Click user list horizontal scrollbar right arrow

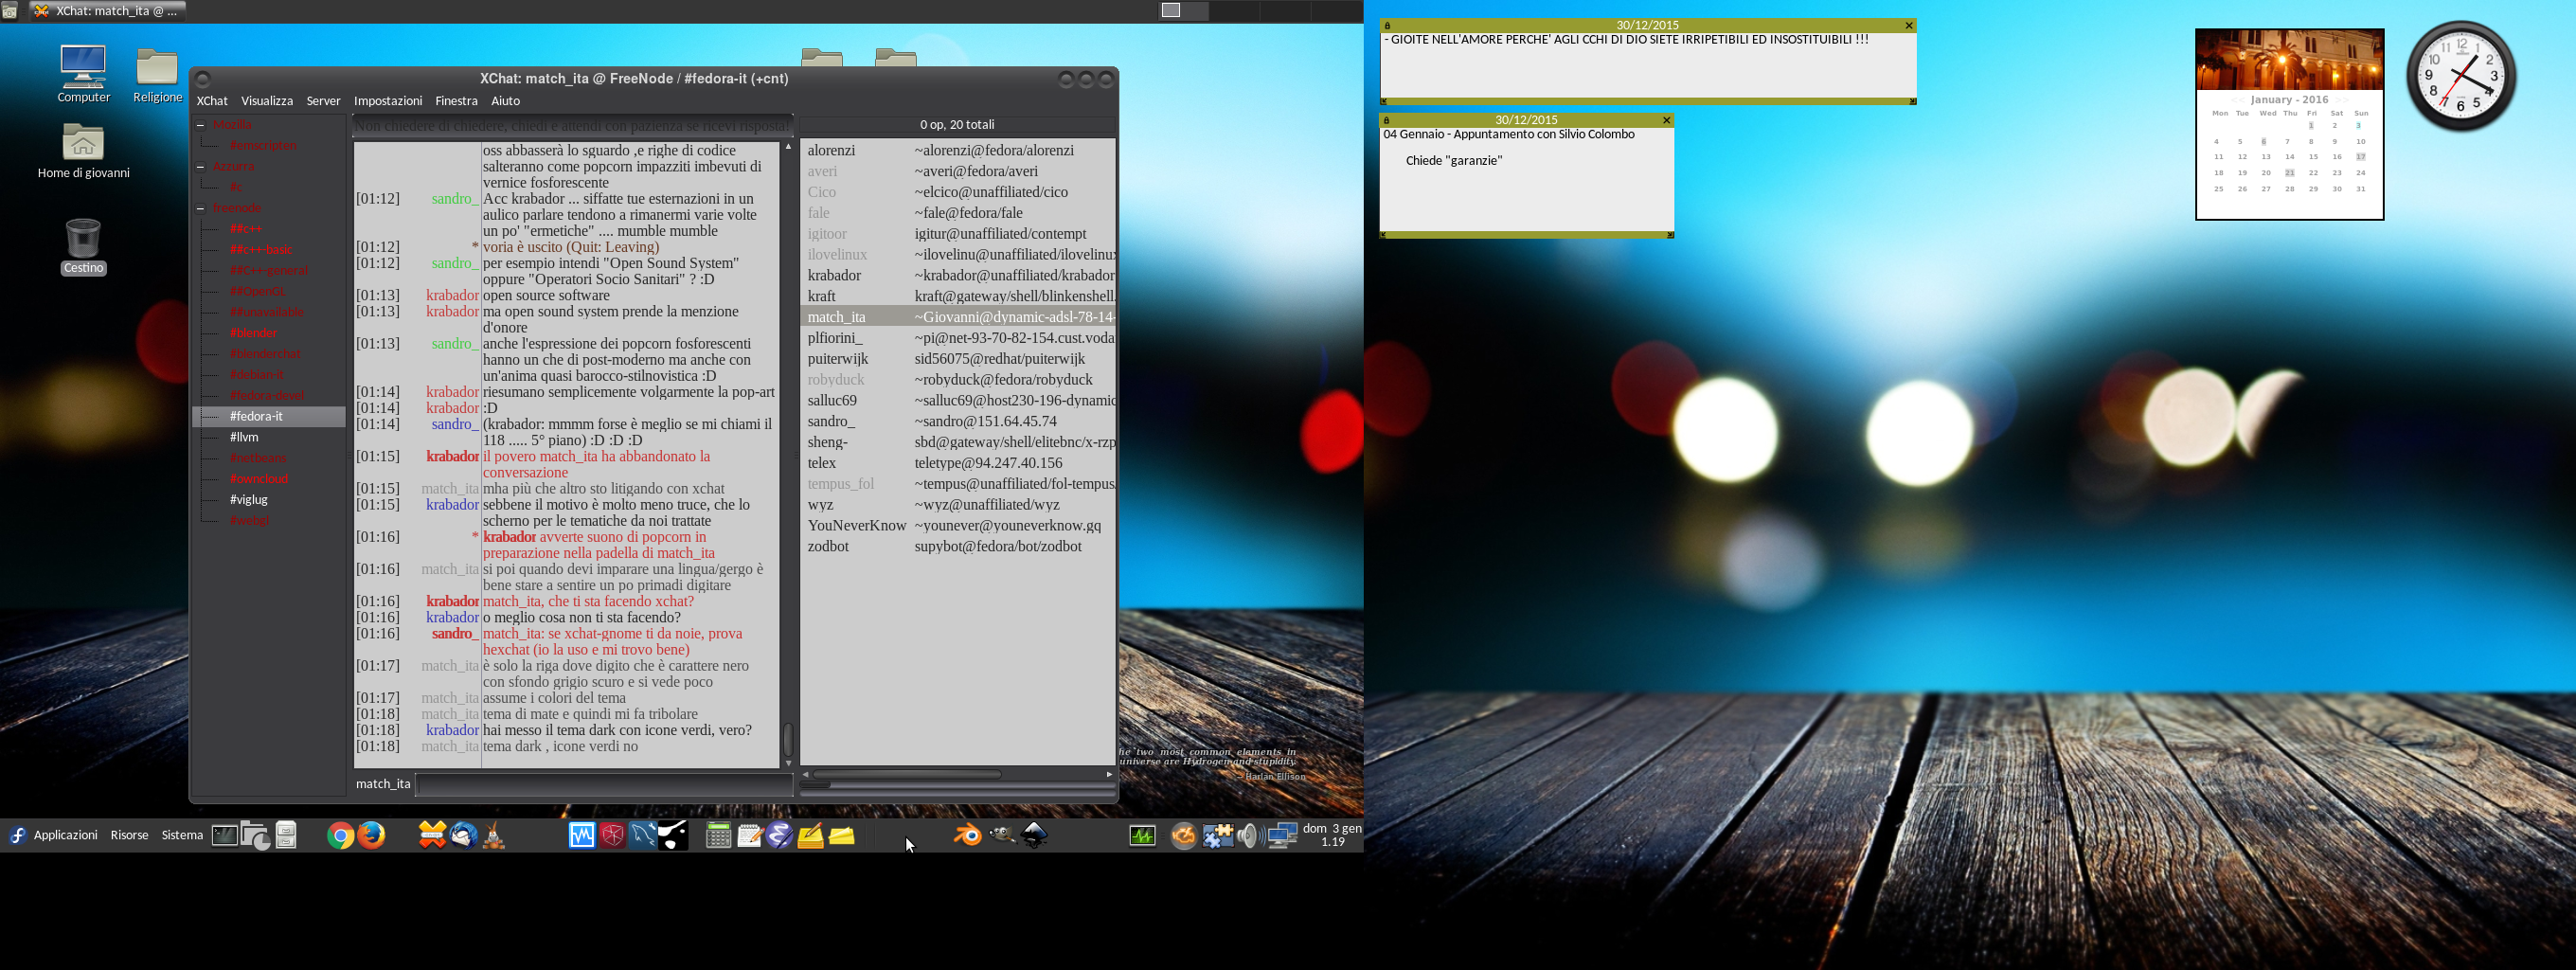point(1108,774)
